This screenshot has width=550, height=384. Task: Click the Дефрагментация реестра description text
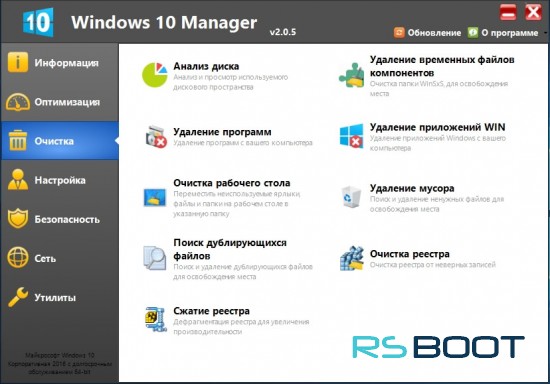click(x=241, y=326)
